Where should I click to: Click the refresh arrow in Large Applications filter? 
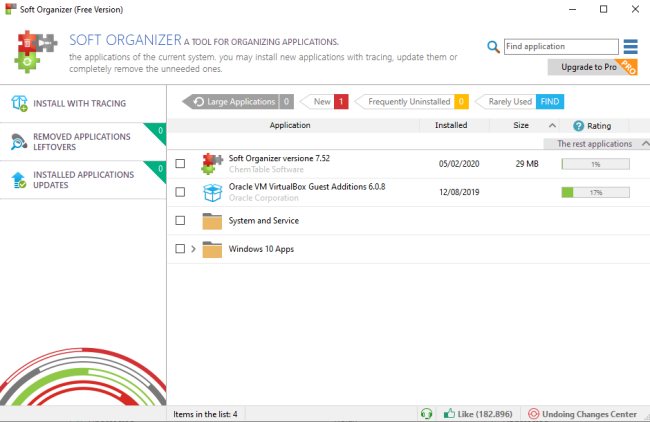point(199,102)
